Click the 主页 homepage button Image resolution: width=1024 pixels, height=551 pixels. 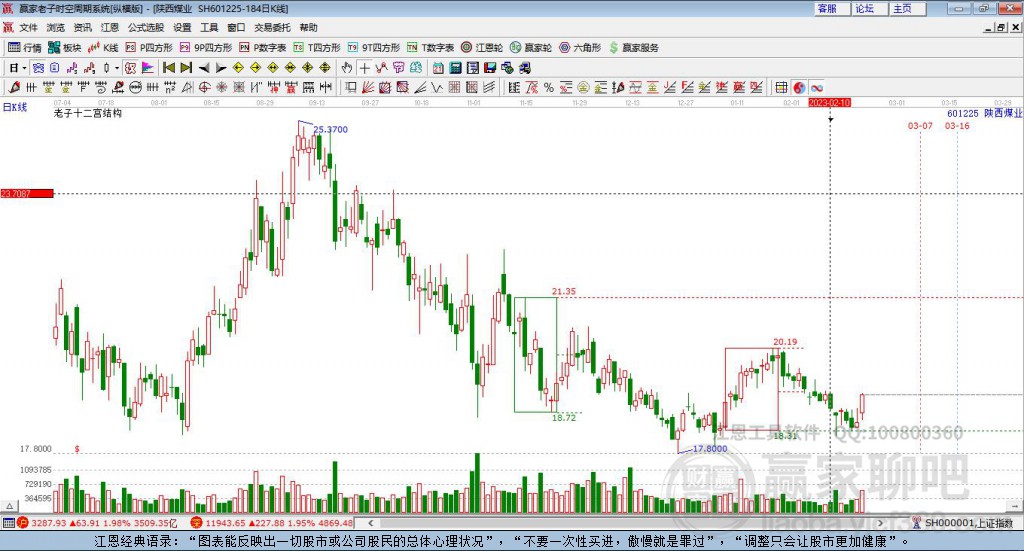[x=908, y=8]
